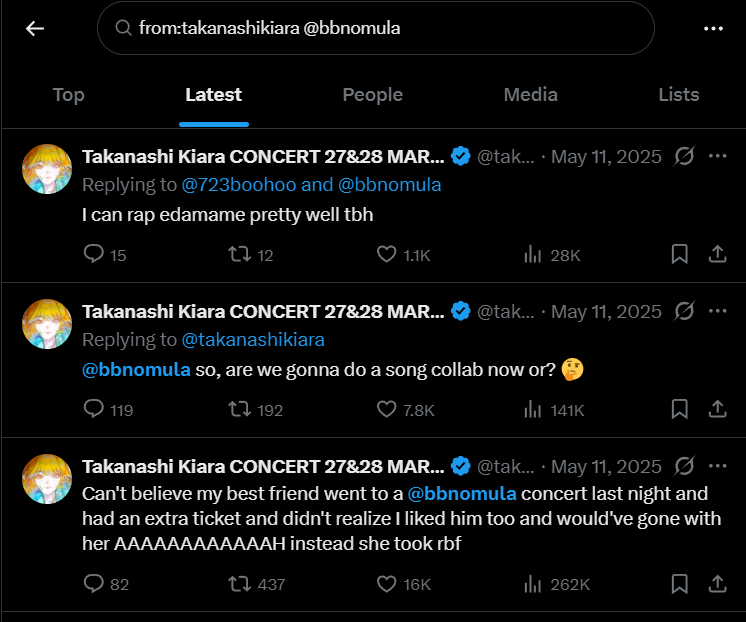Screen dimensions: 746x622
Task: Open more menu on concert ticket tweet
Action: click(x=717, y=466)
